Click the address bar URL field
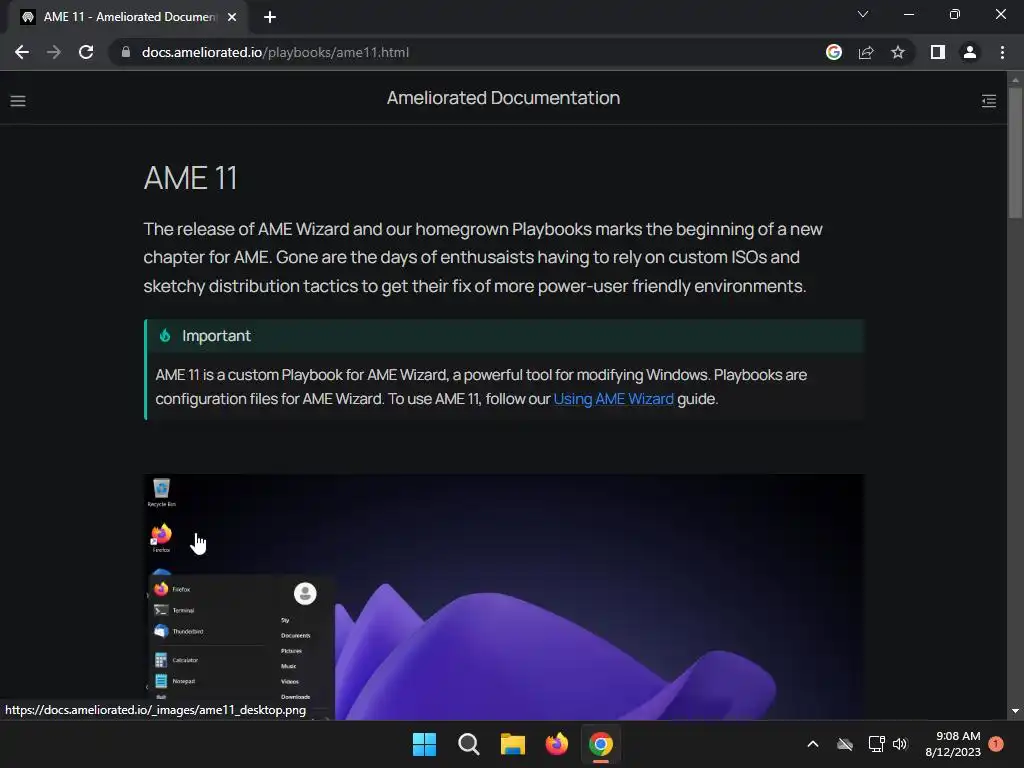Viewport: 1024px width, 768px height. pyautogui.click(x=464, y=52)
